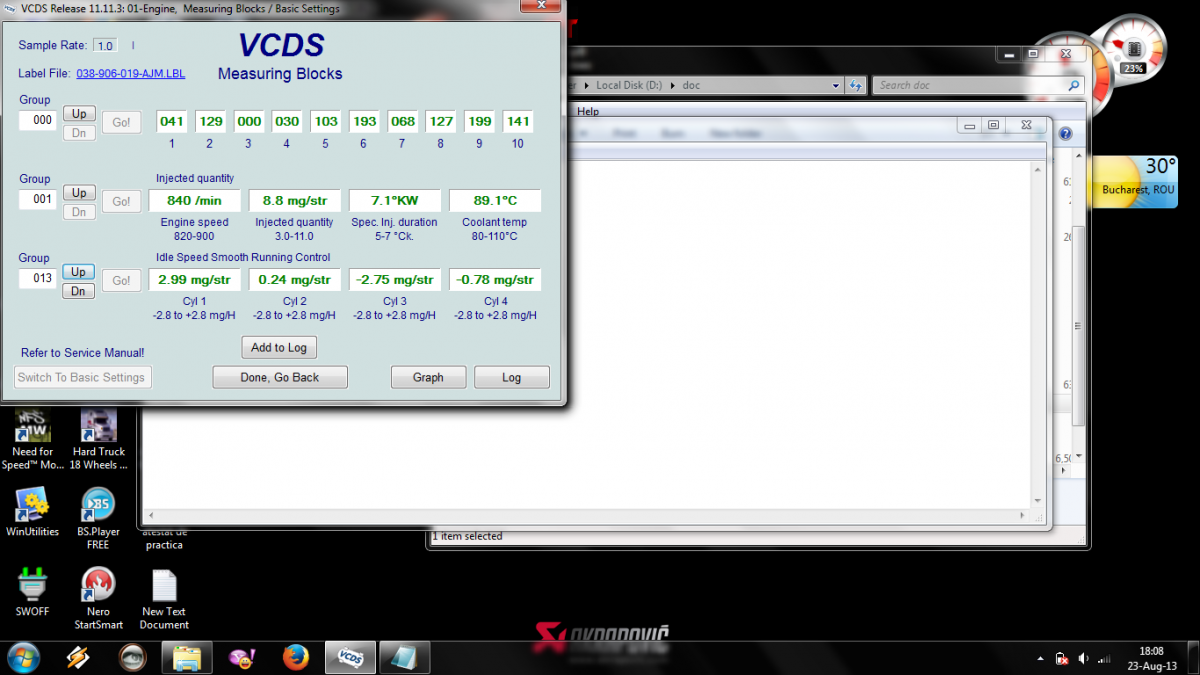Image resolution: width=1200 pixels, height=675 pixels.
Task: Click Add to Log button
Action: click(279, 347)
